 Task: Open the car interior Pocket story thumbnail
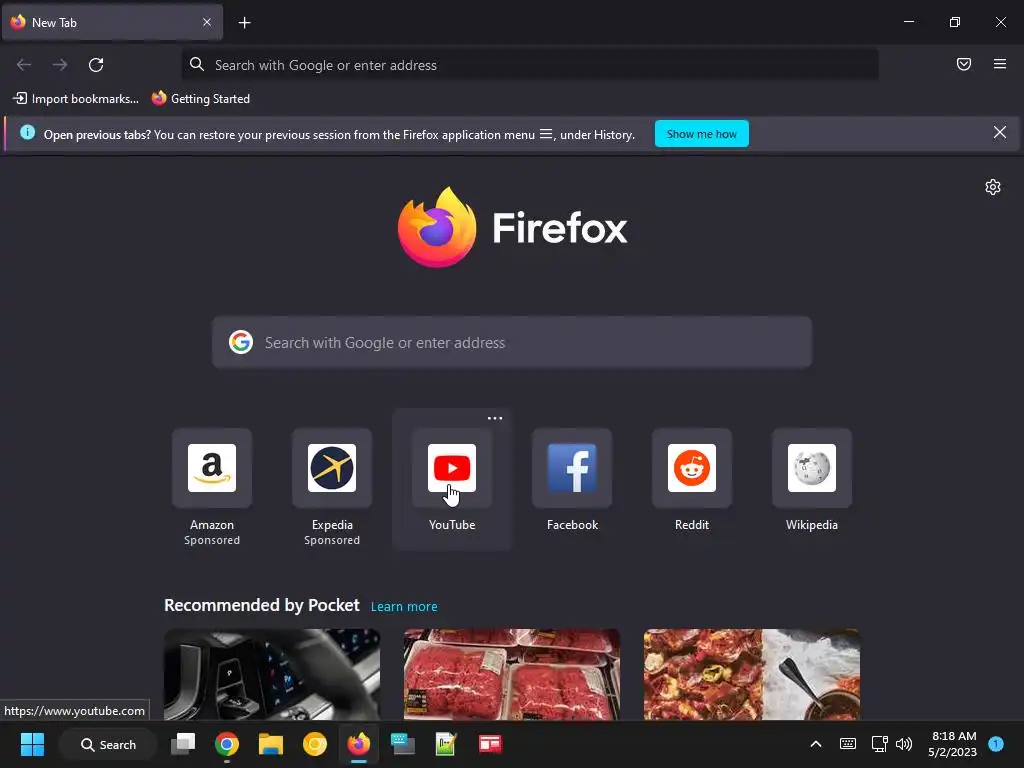pos(272,674)
